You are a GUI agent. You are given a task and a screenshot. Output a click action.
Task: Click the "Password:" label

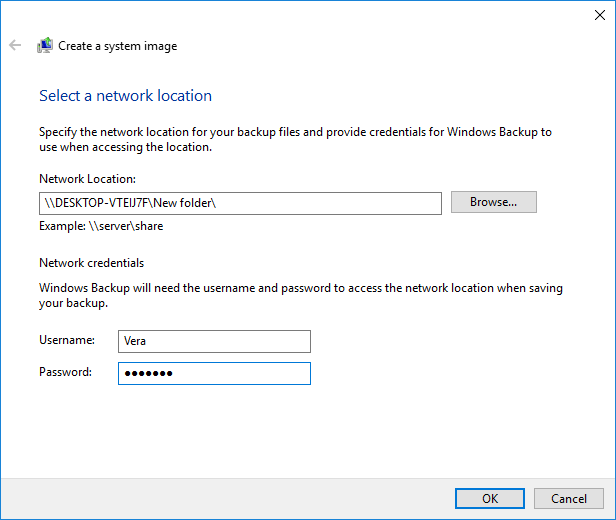[66, 372]
